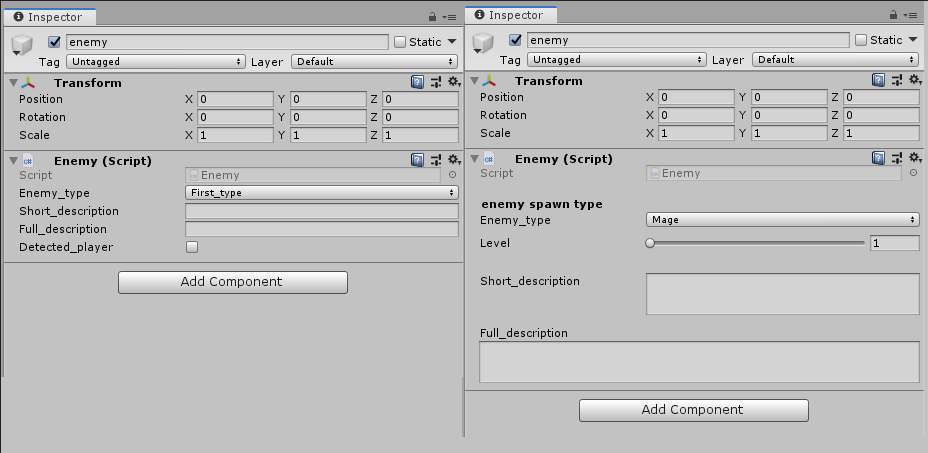This screenshot has width=928, height=453.
Task: Click the Detected_player label
Action: click(66, 248)
